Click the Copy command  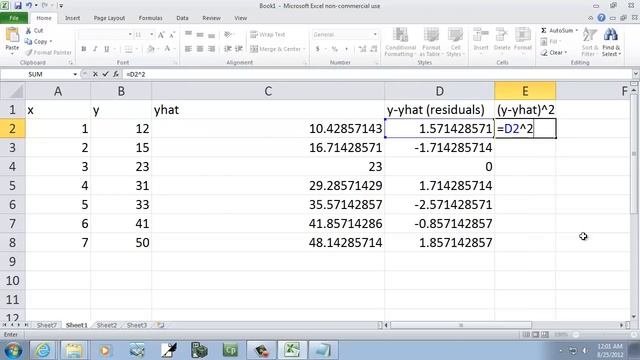[x=36, y=42]
